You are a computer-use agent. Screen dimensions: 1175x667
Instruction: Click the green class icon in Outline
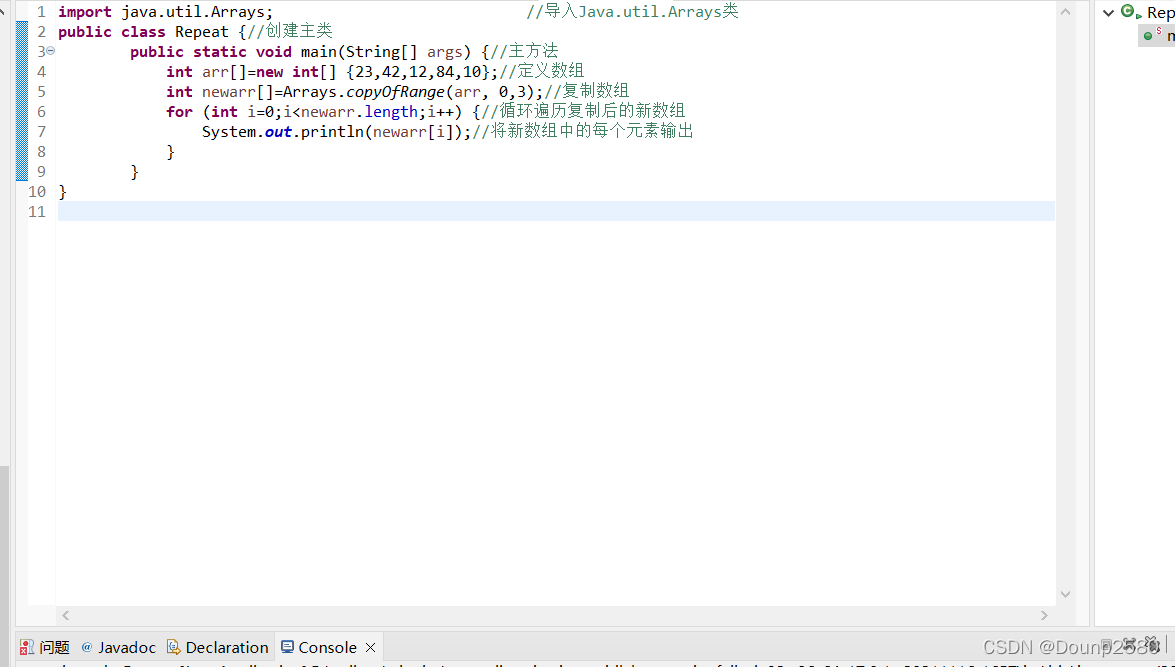tap(1129, 11)
